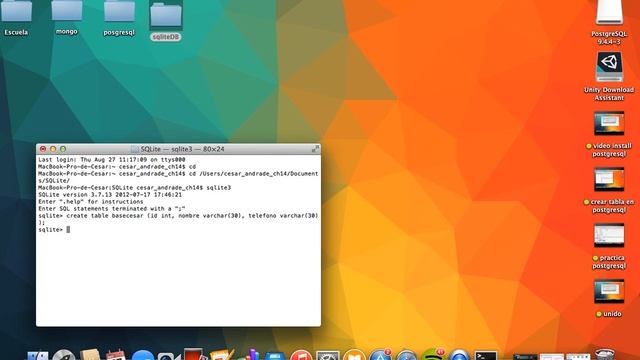Select the Unity Download Assistant icon

(609, 67)
